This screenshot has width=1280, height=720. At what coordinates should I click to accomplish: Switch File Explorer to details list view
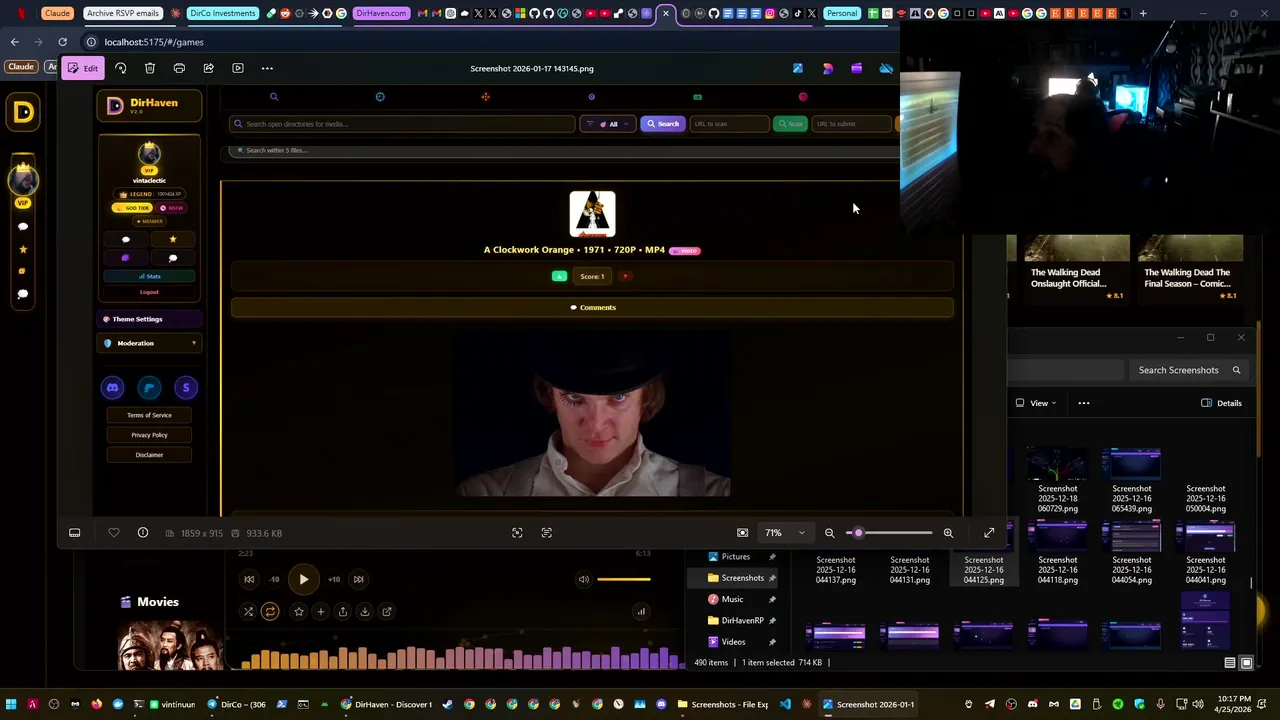[1230, 663]
